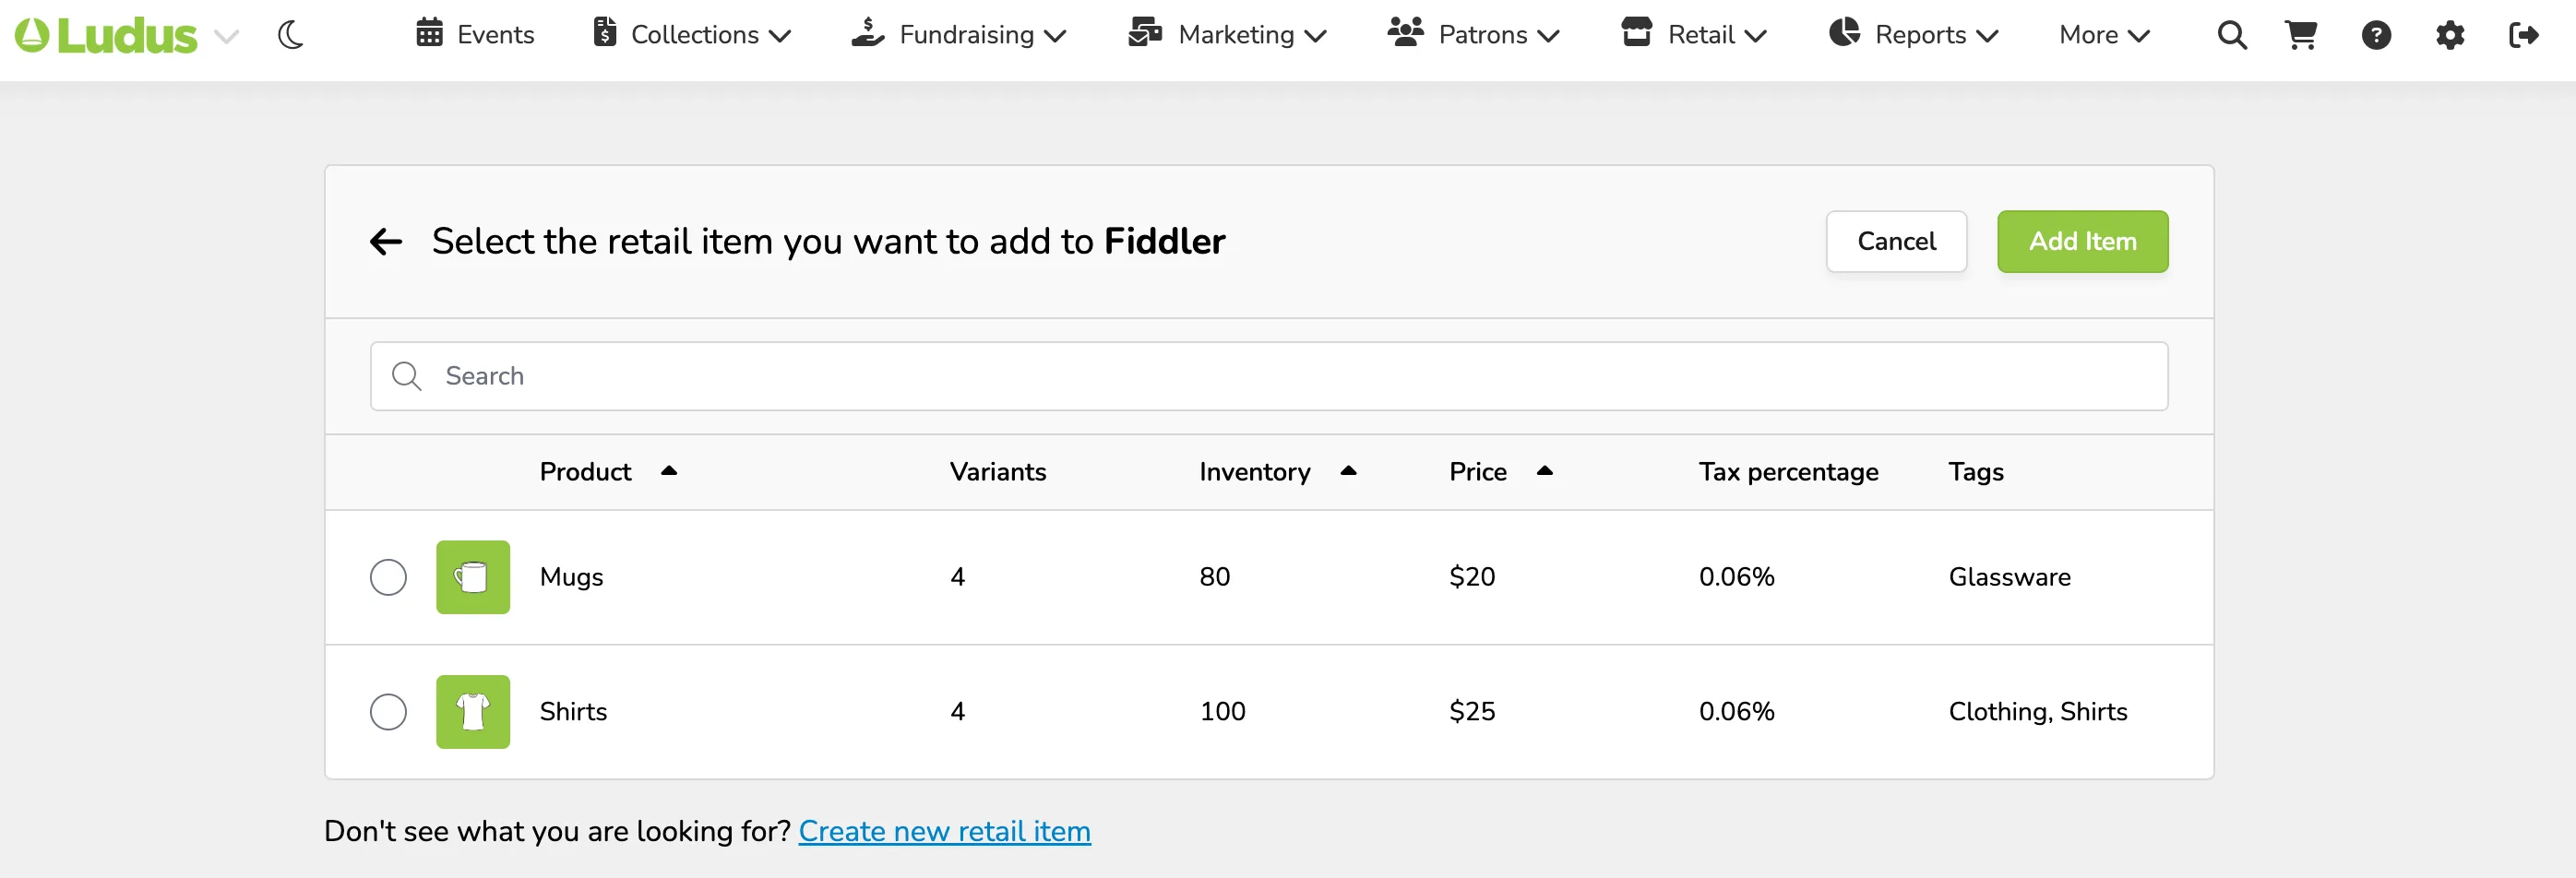This screenshot has width=2576, height=878.
Task: Click the Ludus logo
Action: click(x=106, y=36)
